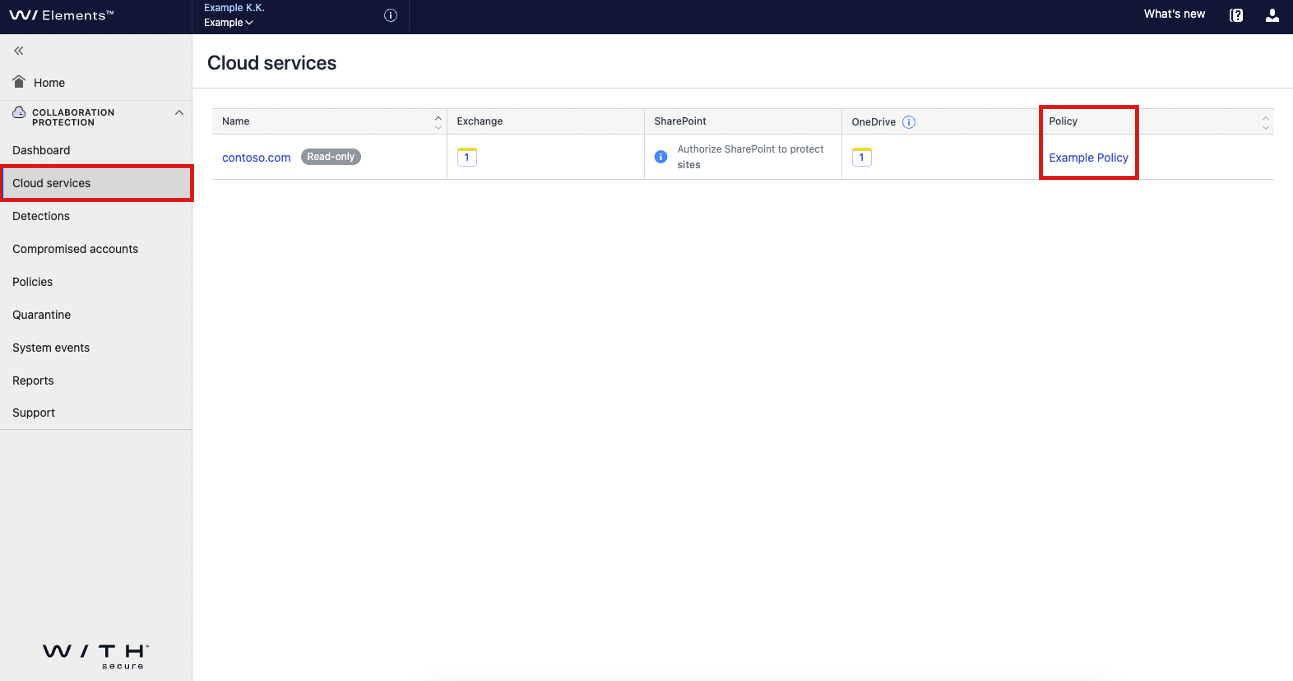Viewport: 1293px width, 681px height.
Task: Open System events in the sidebar
Action: point(51,348)
